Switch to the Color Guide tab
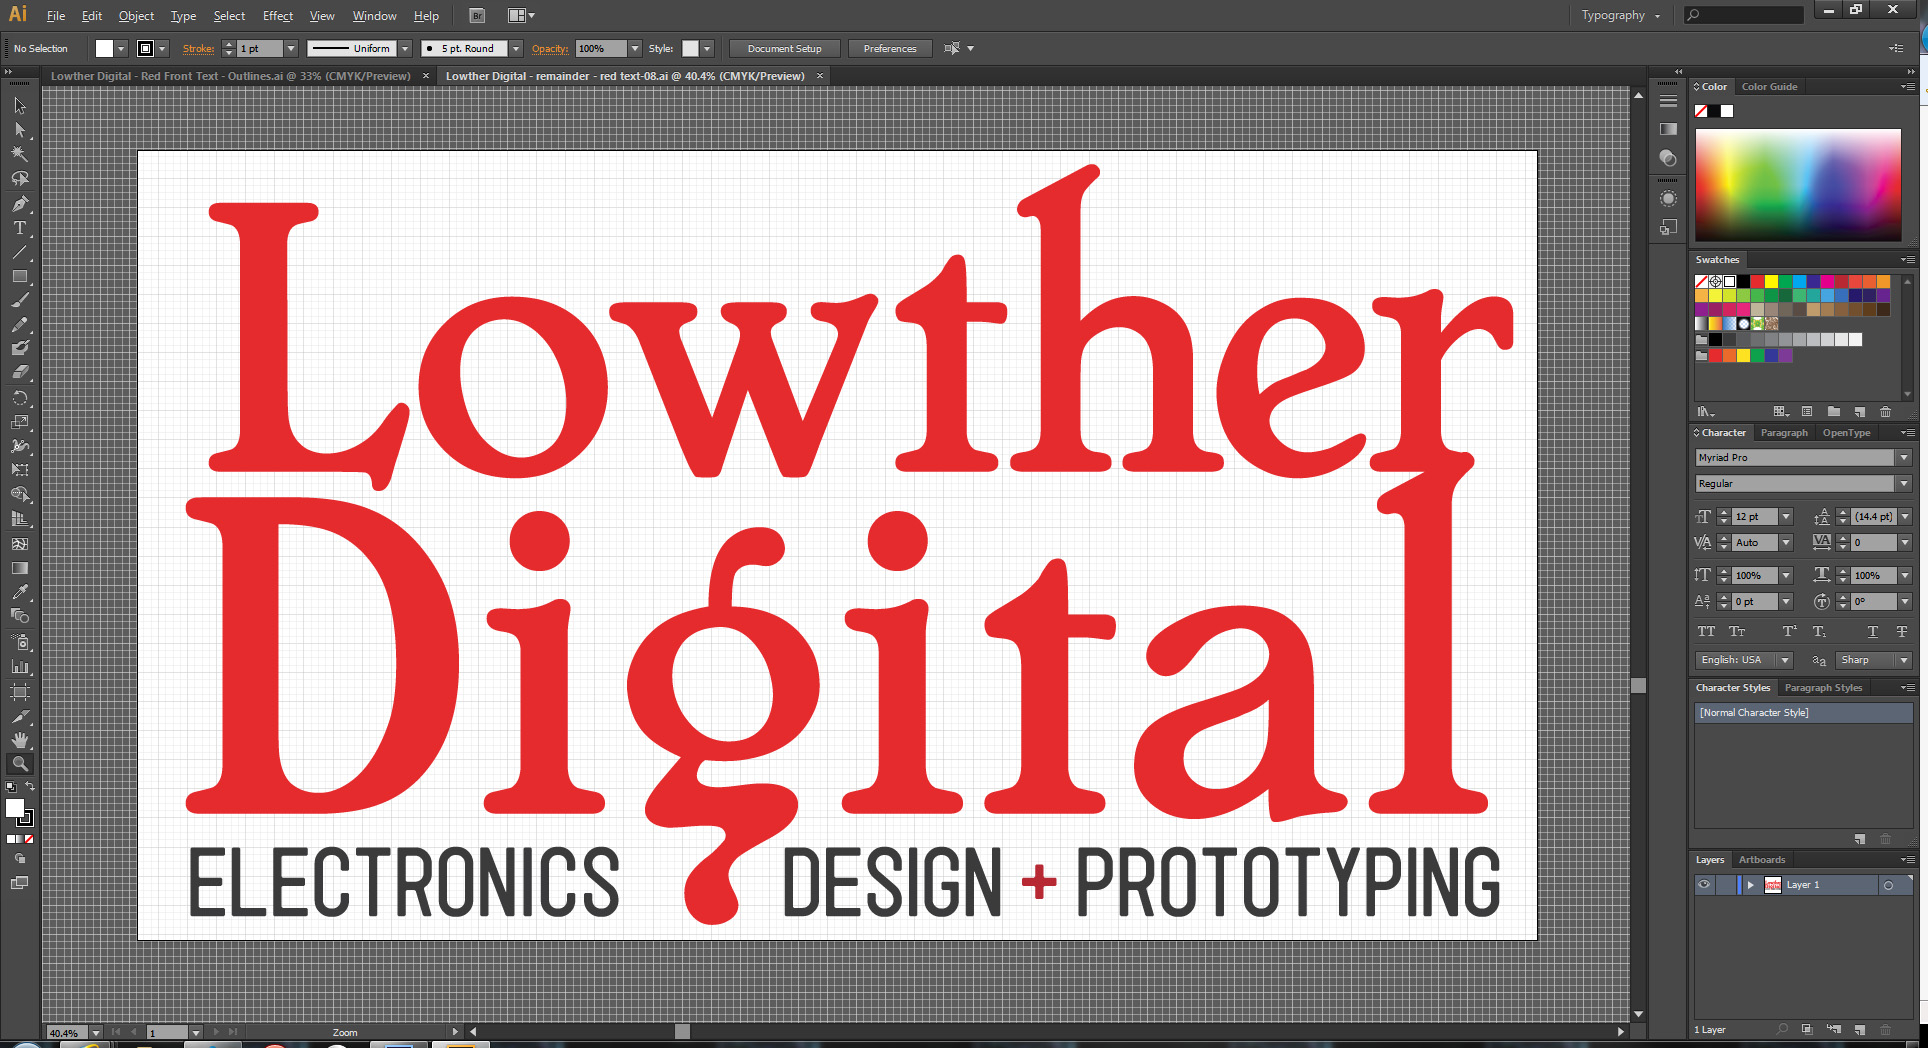The height and width of the screenshot is (1048, 1928). click(1769, 87)
